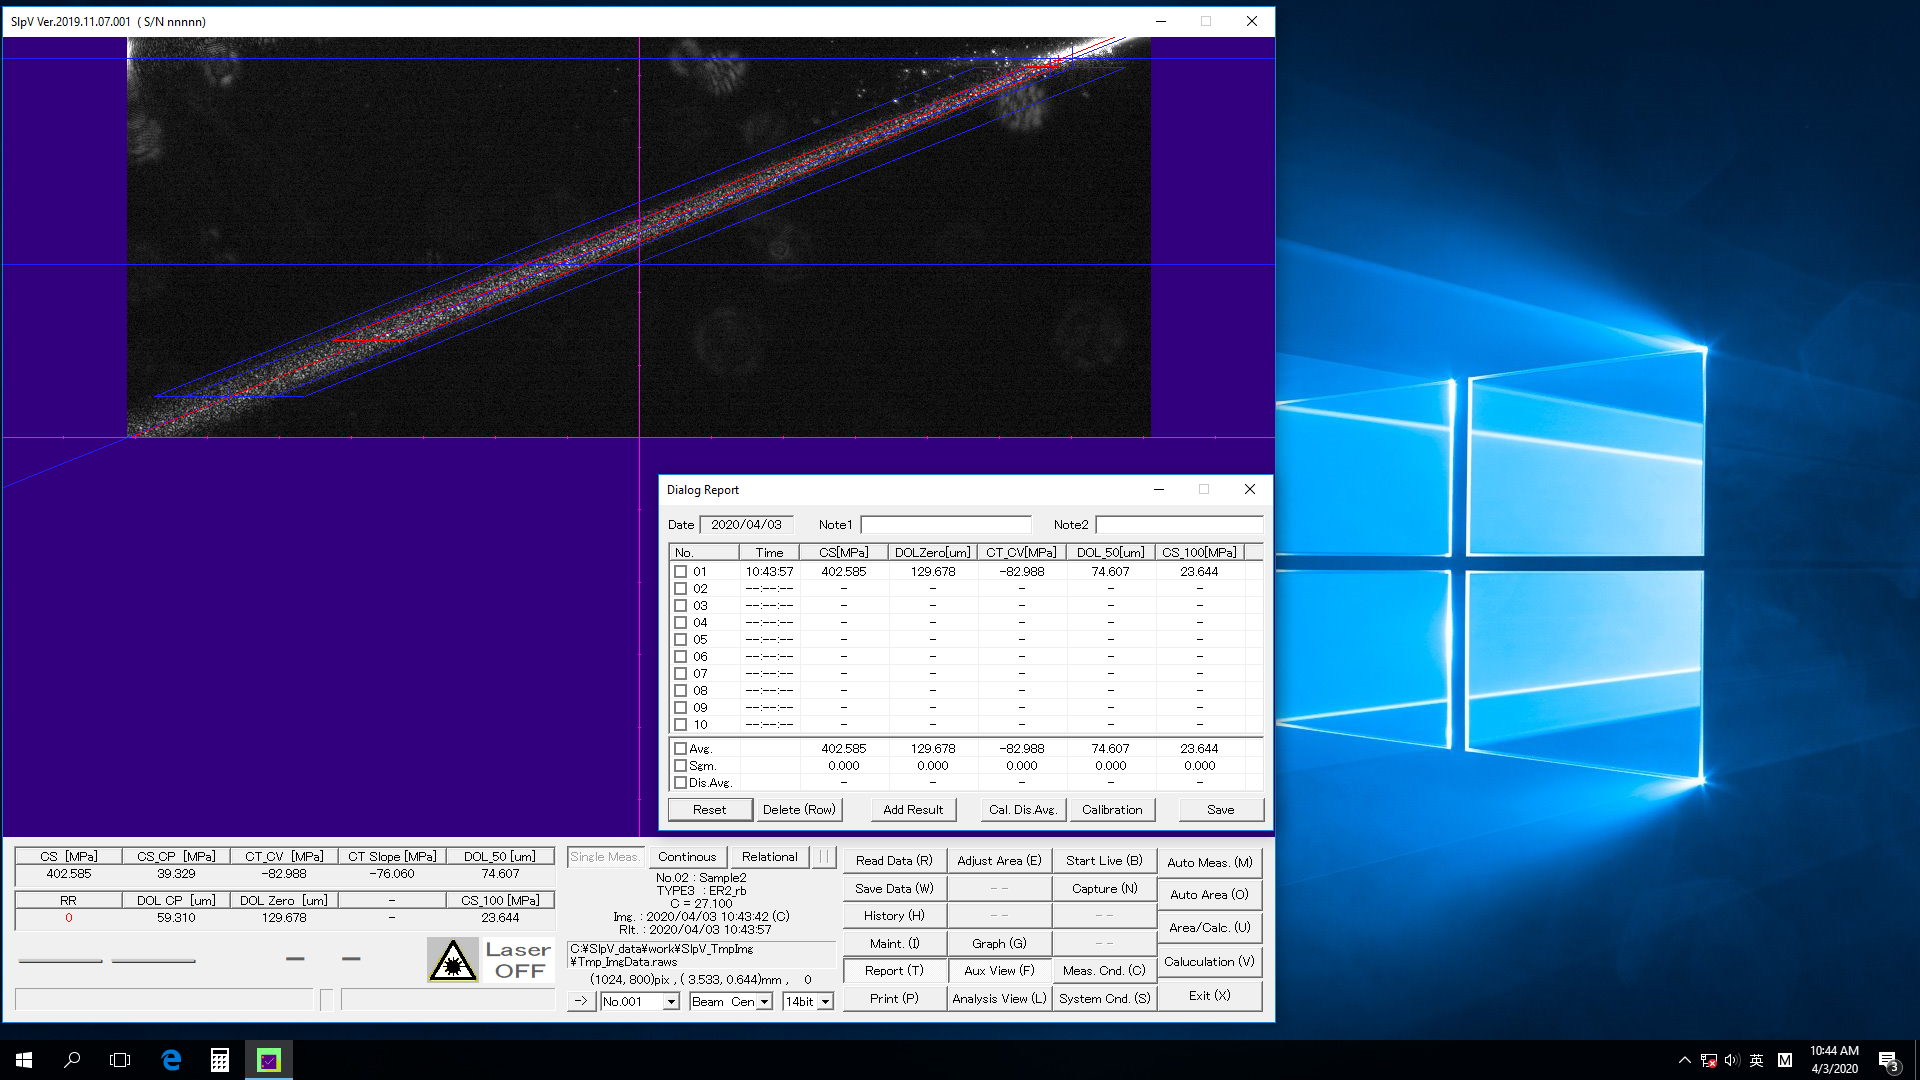Select Relational measurement mode
Screen dimensions: 1920x1080
tap(769, 857)
